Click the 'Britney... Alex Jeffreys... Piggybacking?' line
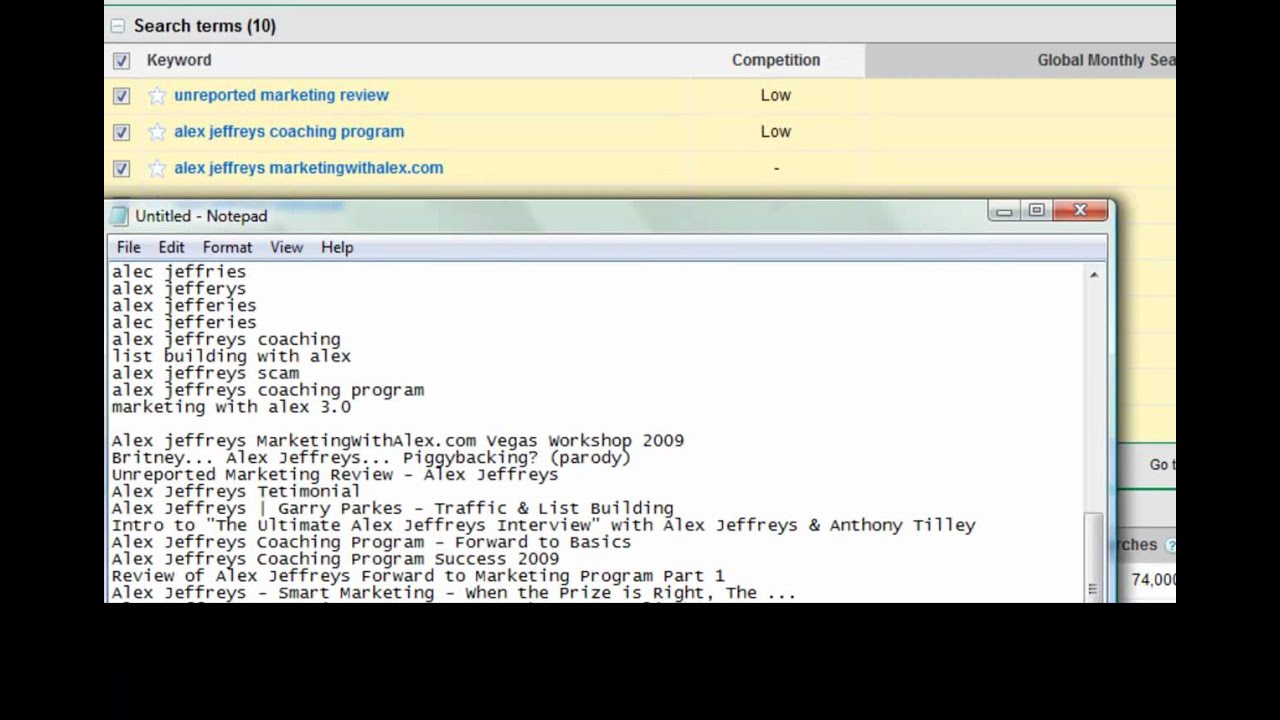This screenshot has height=720, width=1280. [371, 457]
